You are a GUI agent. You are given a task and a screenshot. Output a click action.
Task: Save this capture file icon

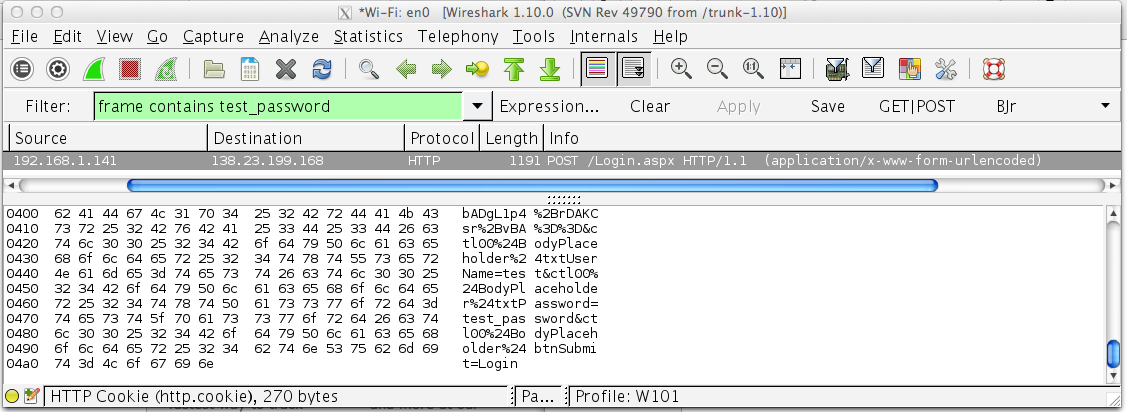click(249, 69)
